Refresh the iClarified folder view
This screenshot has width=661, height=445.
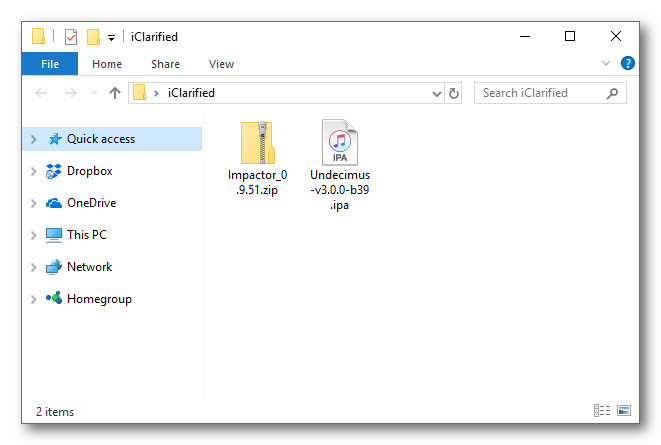click(x=454, y=93)
